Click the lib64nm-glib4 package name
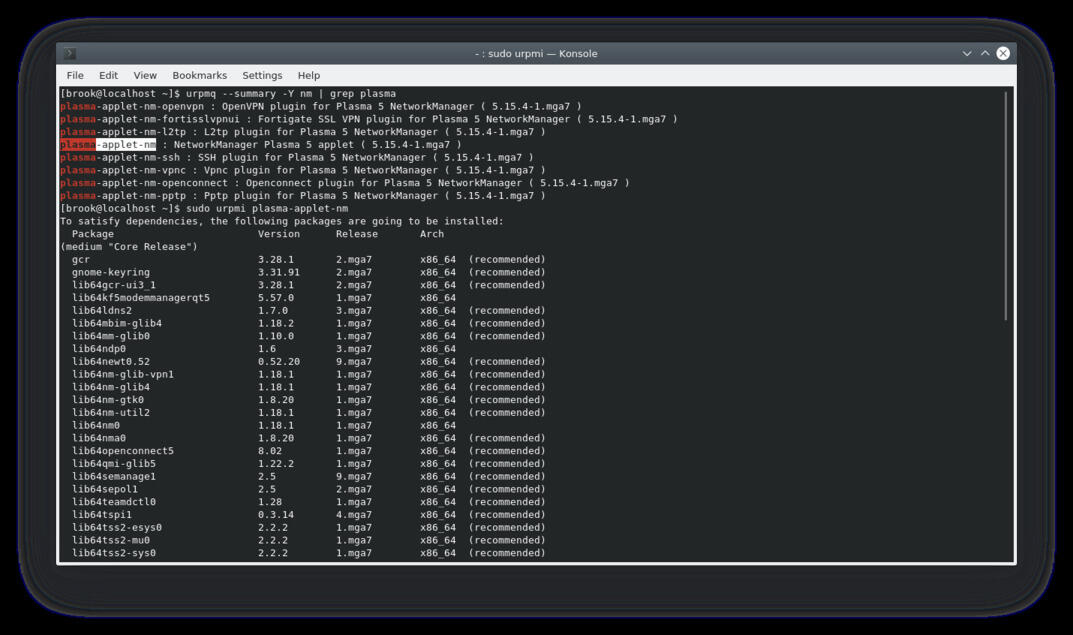Image resolution: width=1073 pixels, height=635 pixels. tap(111, 387)
